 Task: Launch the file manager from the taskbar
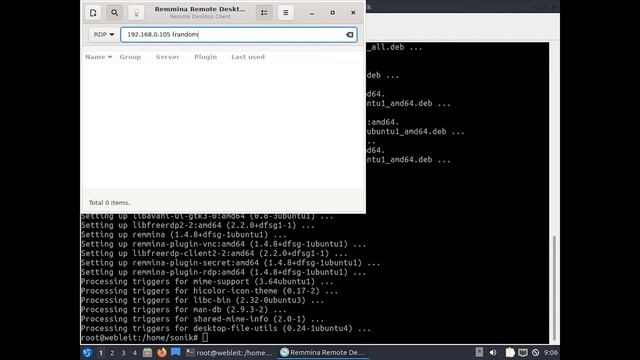(x=148, y=353)
